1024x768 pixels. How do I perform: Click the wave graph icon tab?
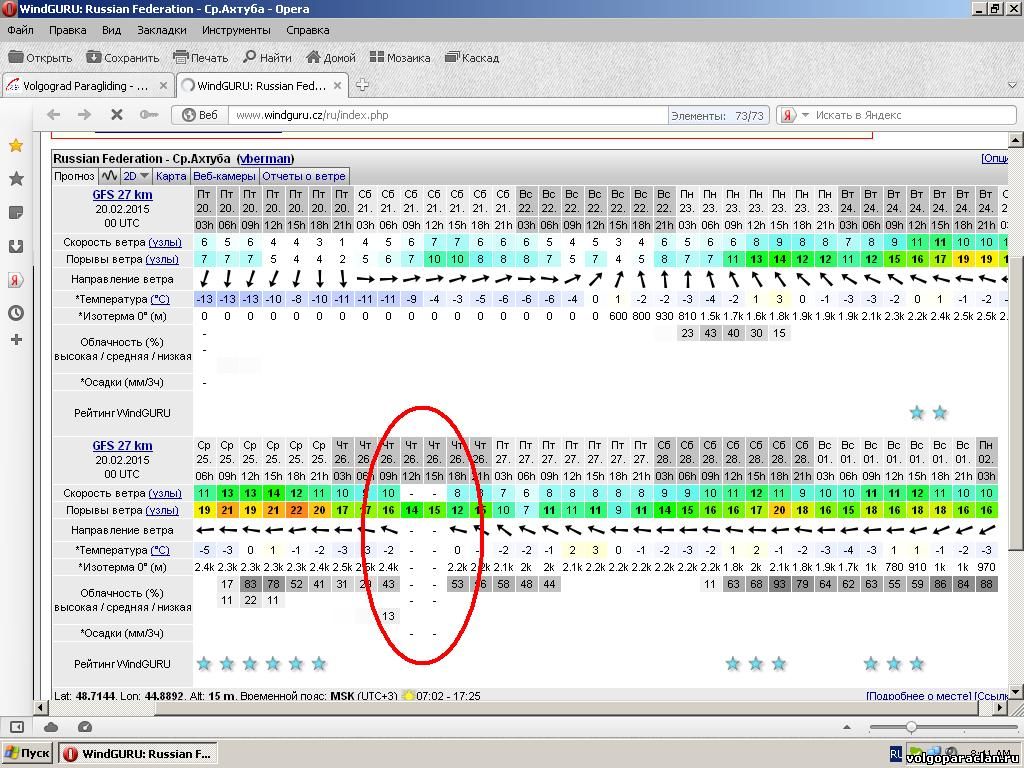pyautogui.click(x=109, y=176)
